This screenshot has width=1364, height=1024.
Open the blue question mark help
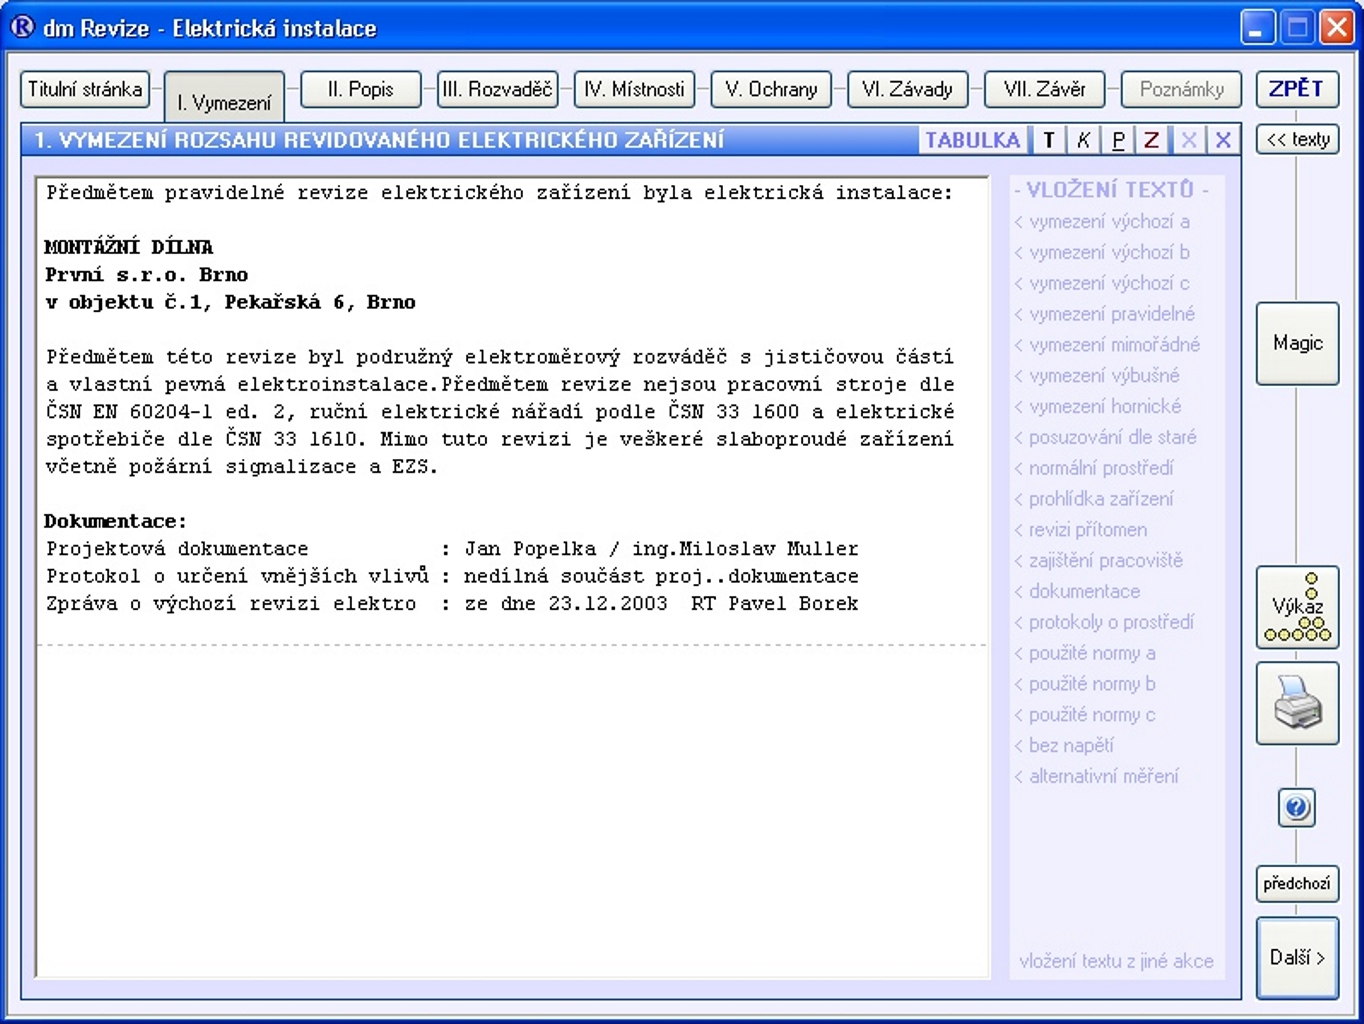[x=1297, y=807]
